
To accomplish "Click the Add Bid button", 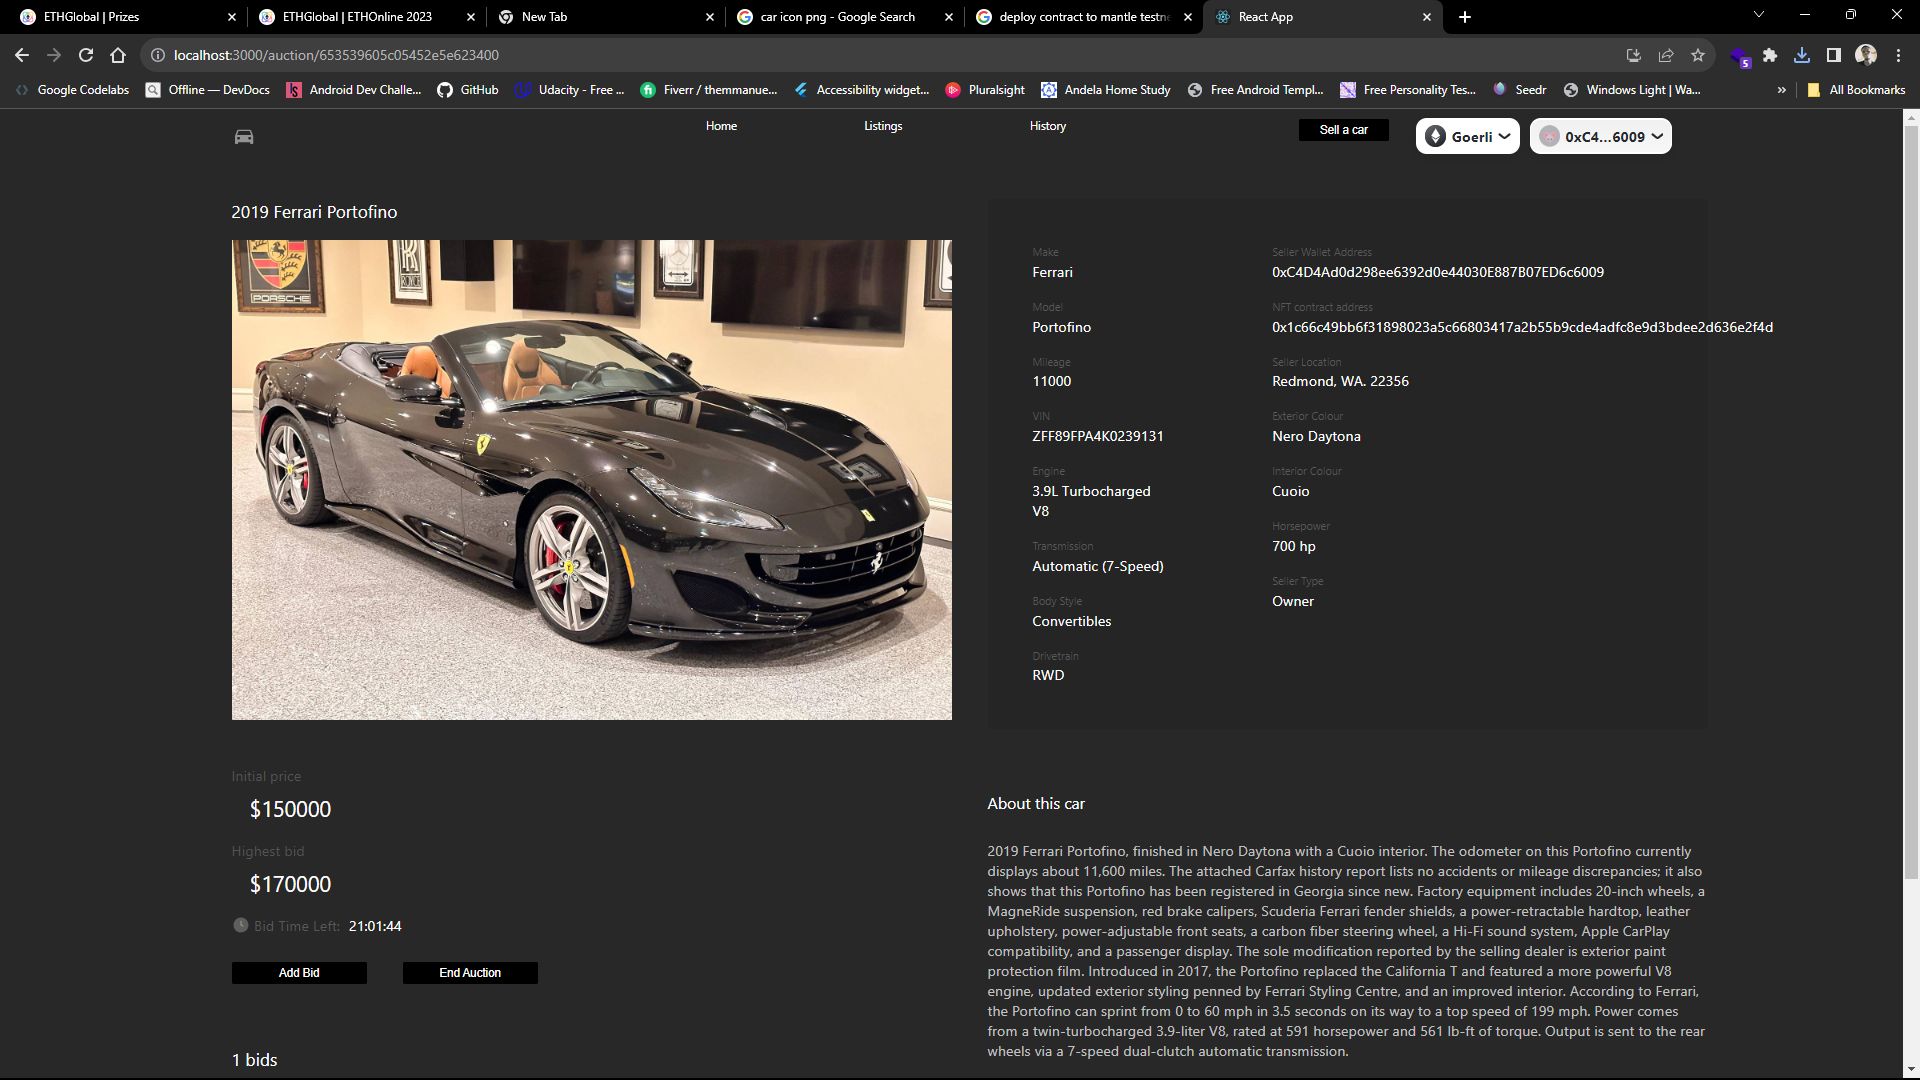I will pyautogui.click(x=298, y=972).
